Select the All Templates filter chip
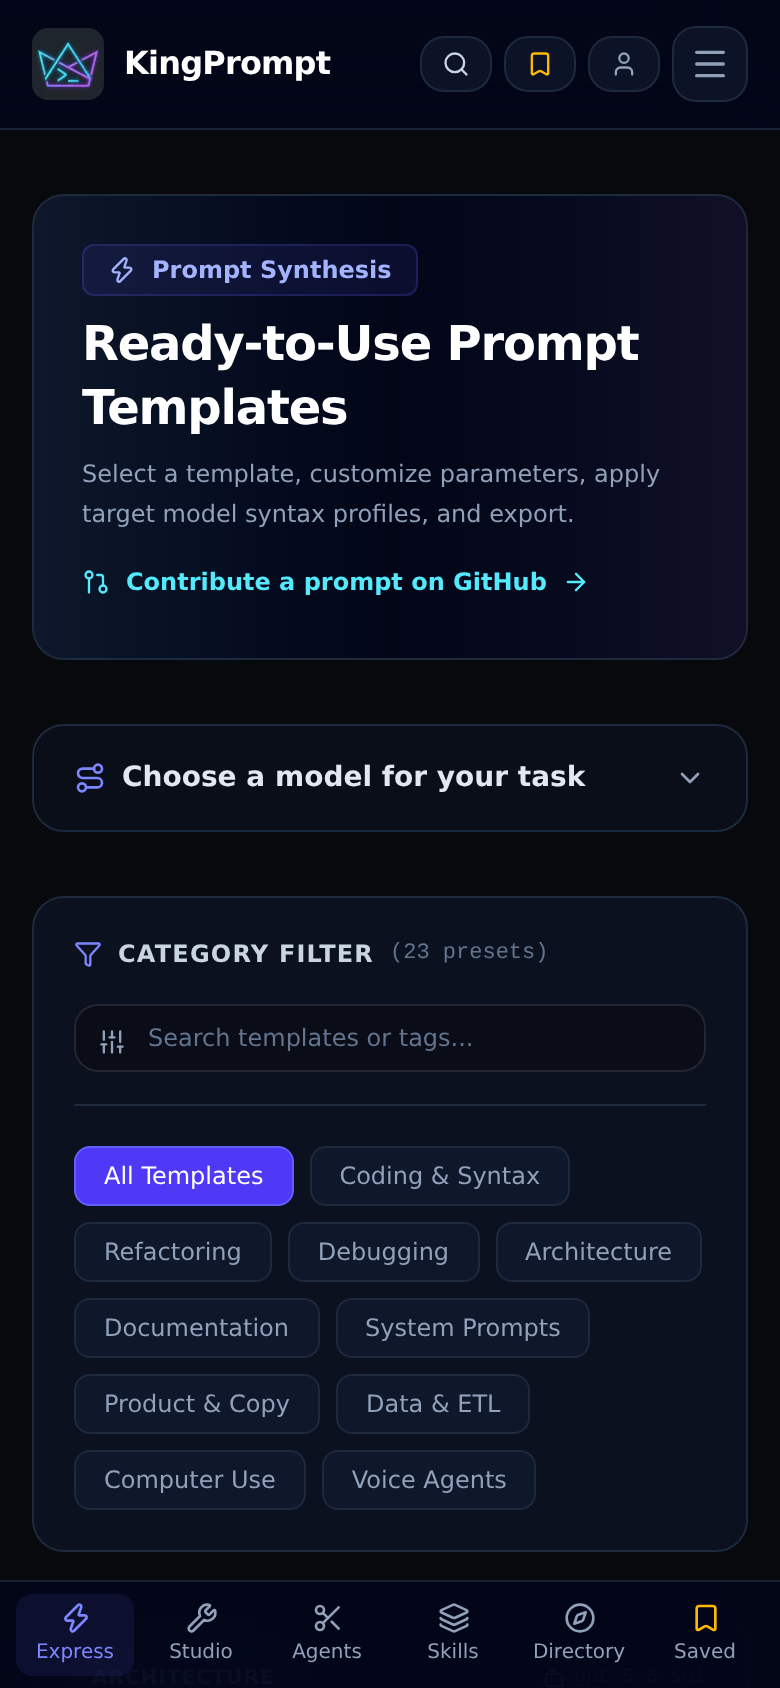The image size is (780, 1688). [184, 1176]
